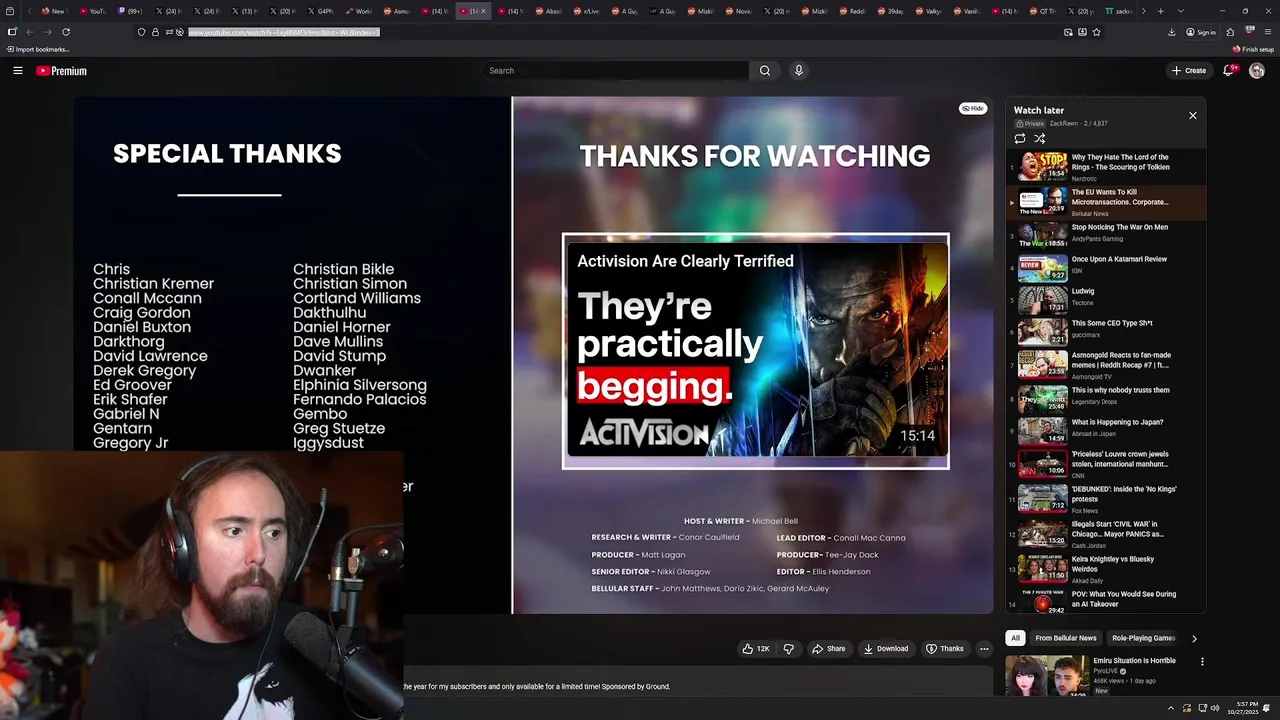Click the Thanks button

point(945,649)
